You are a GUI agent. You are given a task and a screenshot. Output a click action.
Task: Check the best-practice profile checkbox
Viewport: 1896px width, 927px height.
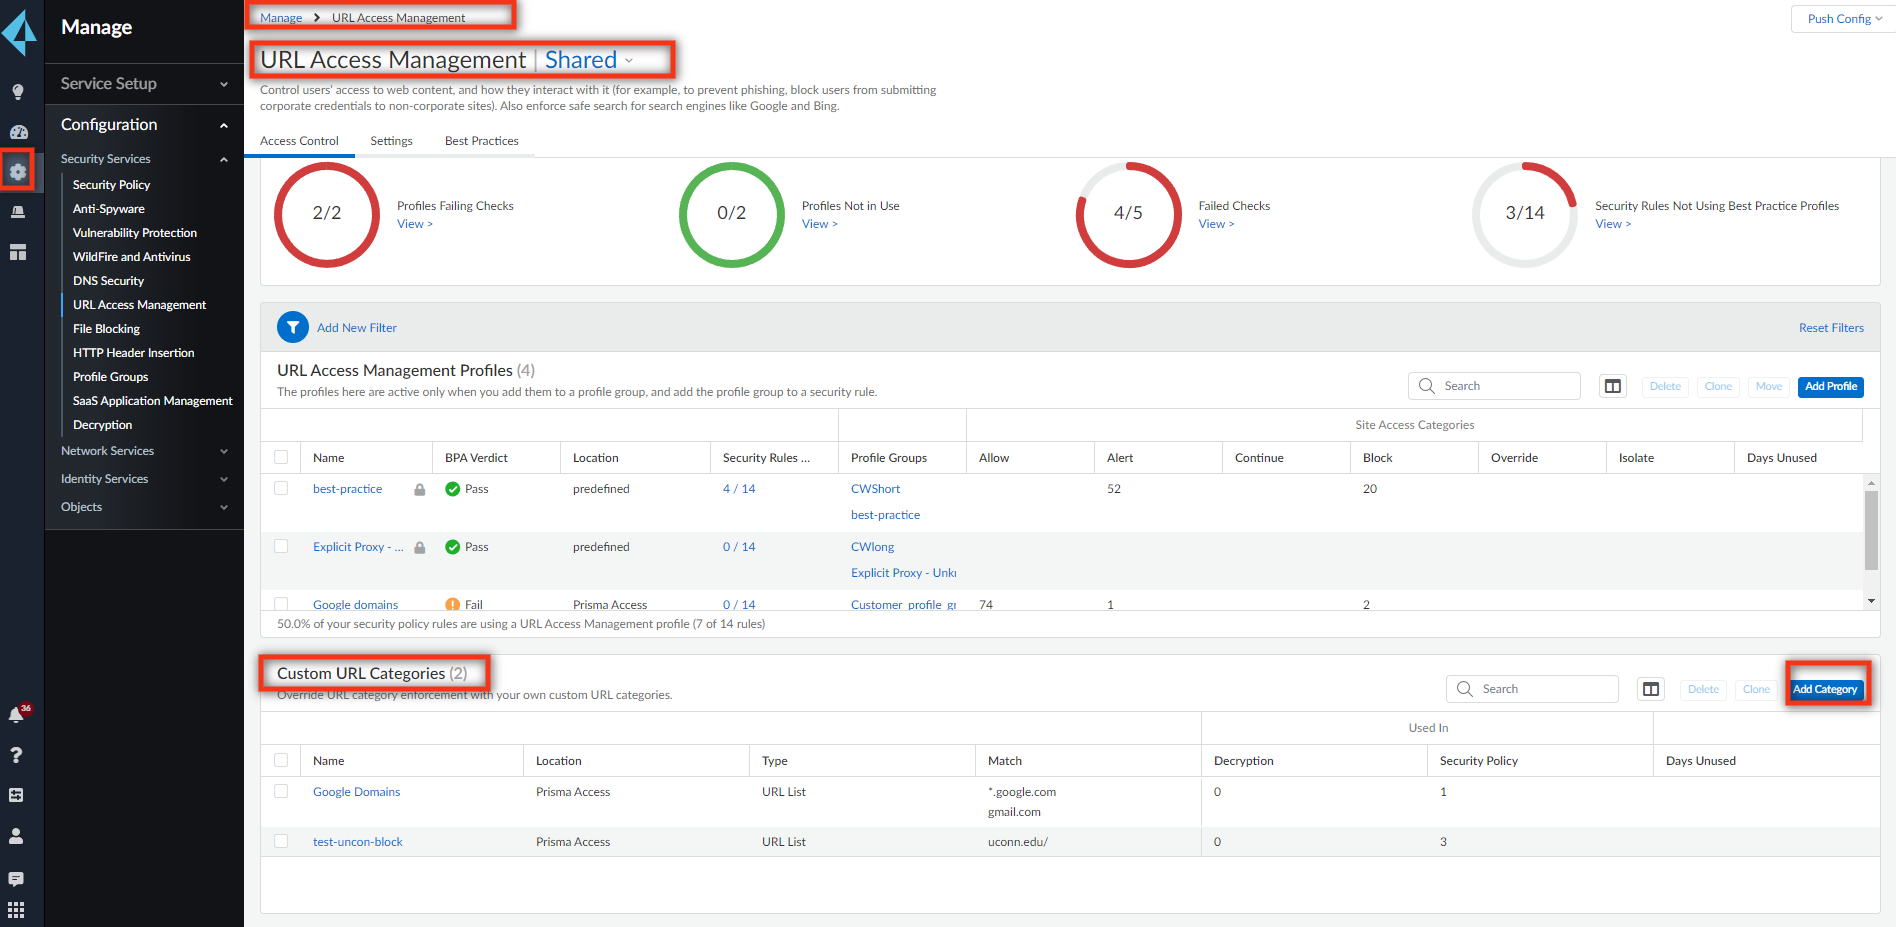[x=281, y=489]
